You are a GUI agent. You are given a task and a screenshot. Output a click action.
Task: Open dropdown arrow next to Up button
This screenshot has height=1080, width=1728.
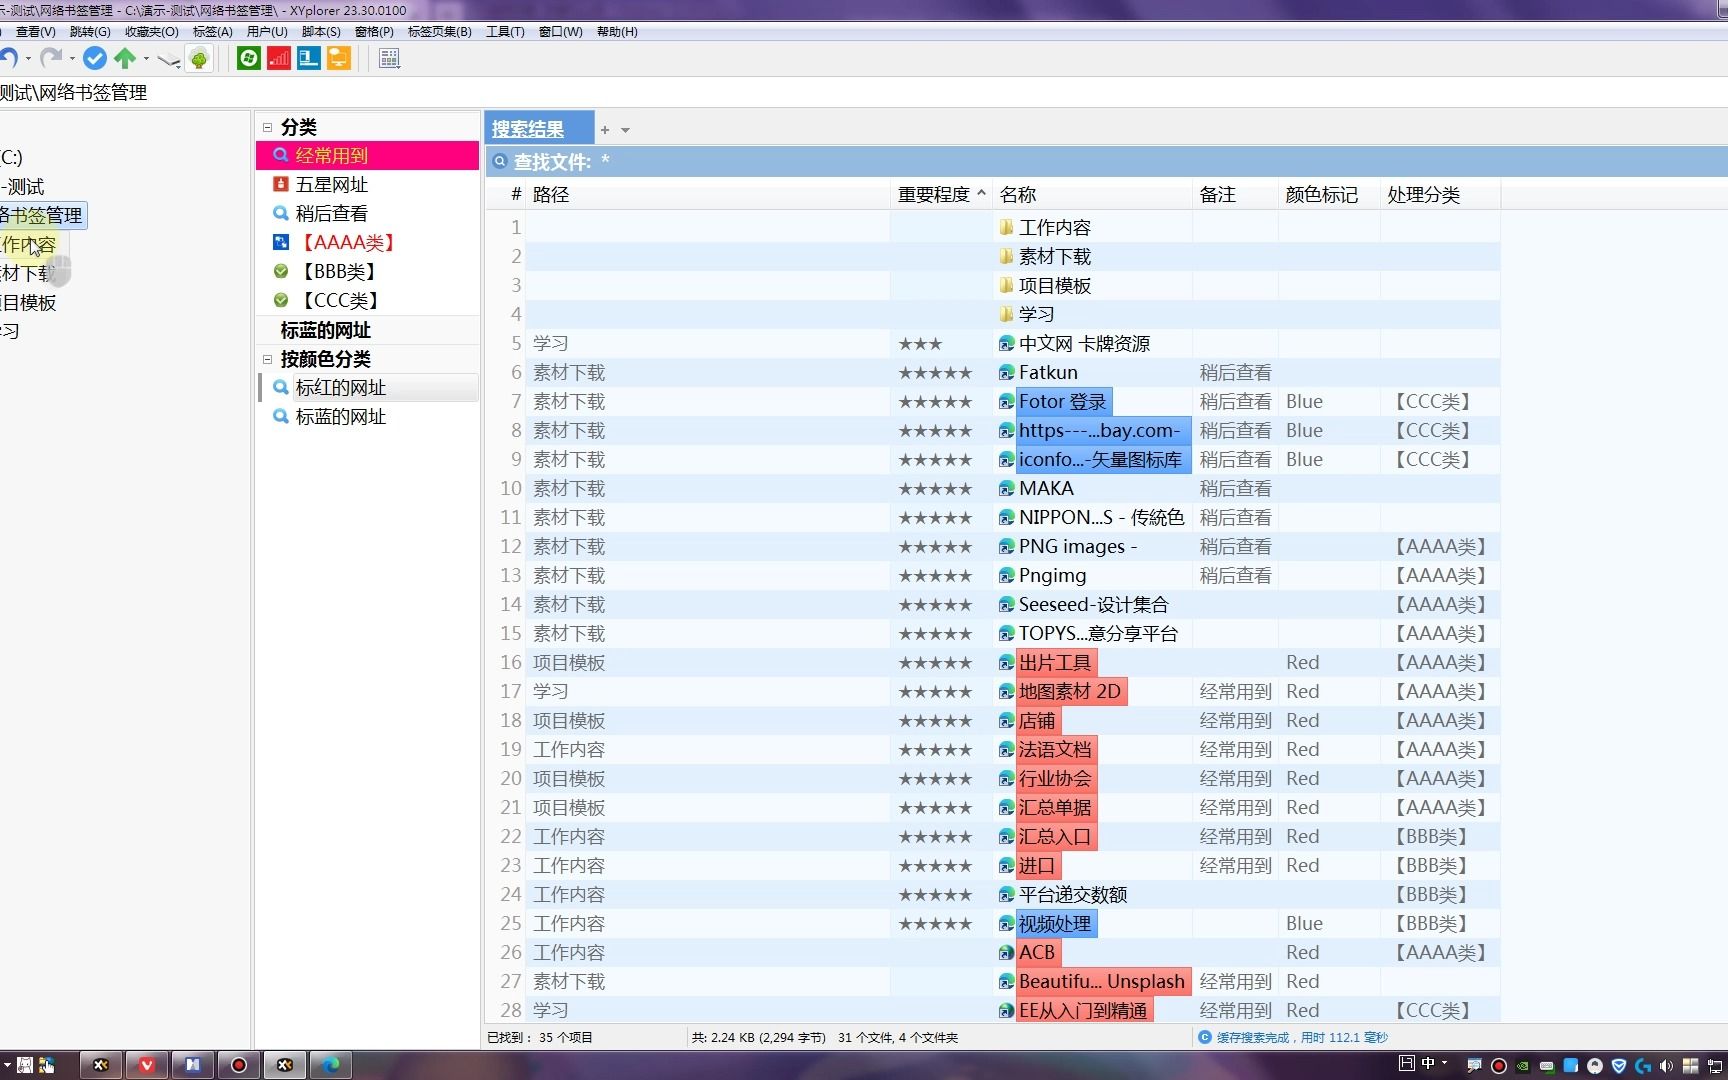(146, 59)
